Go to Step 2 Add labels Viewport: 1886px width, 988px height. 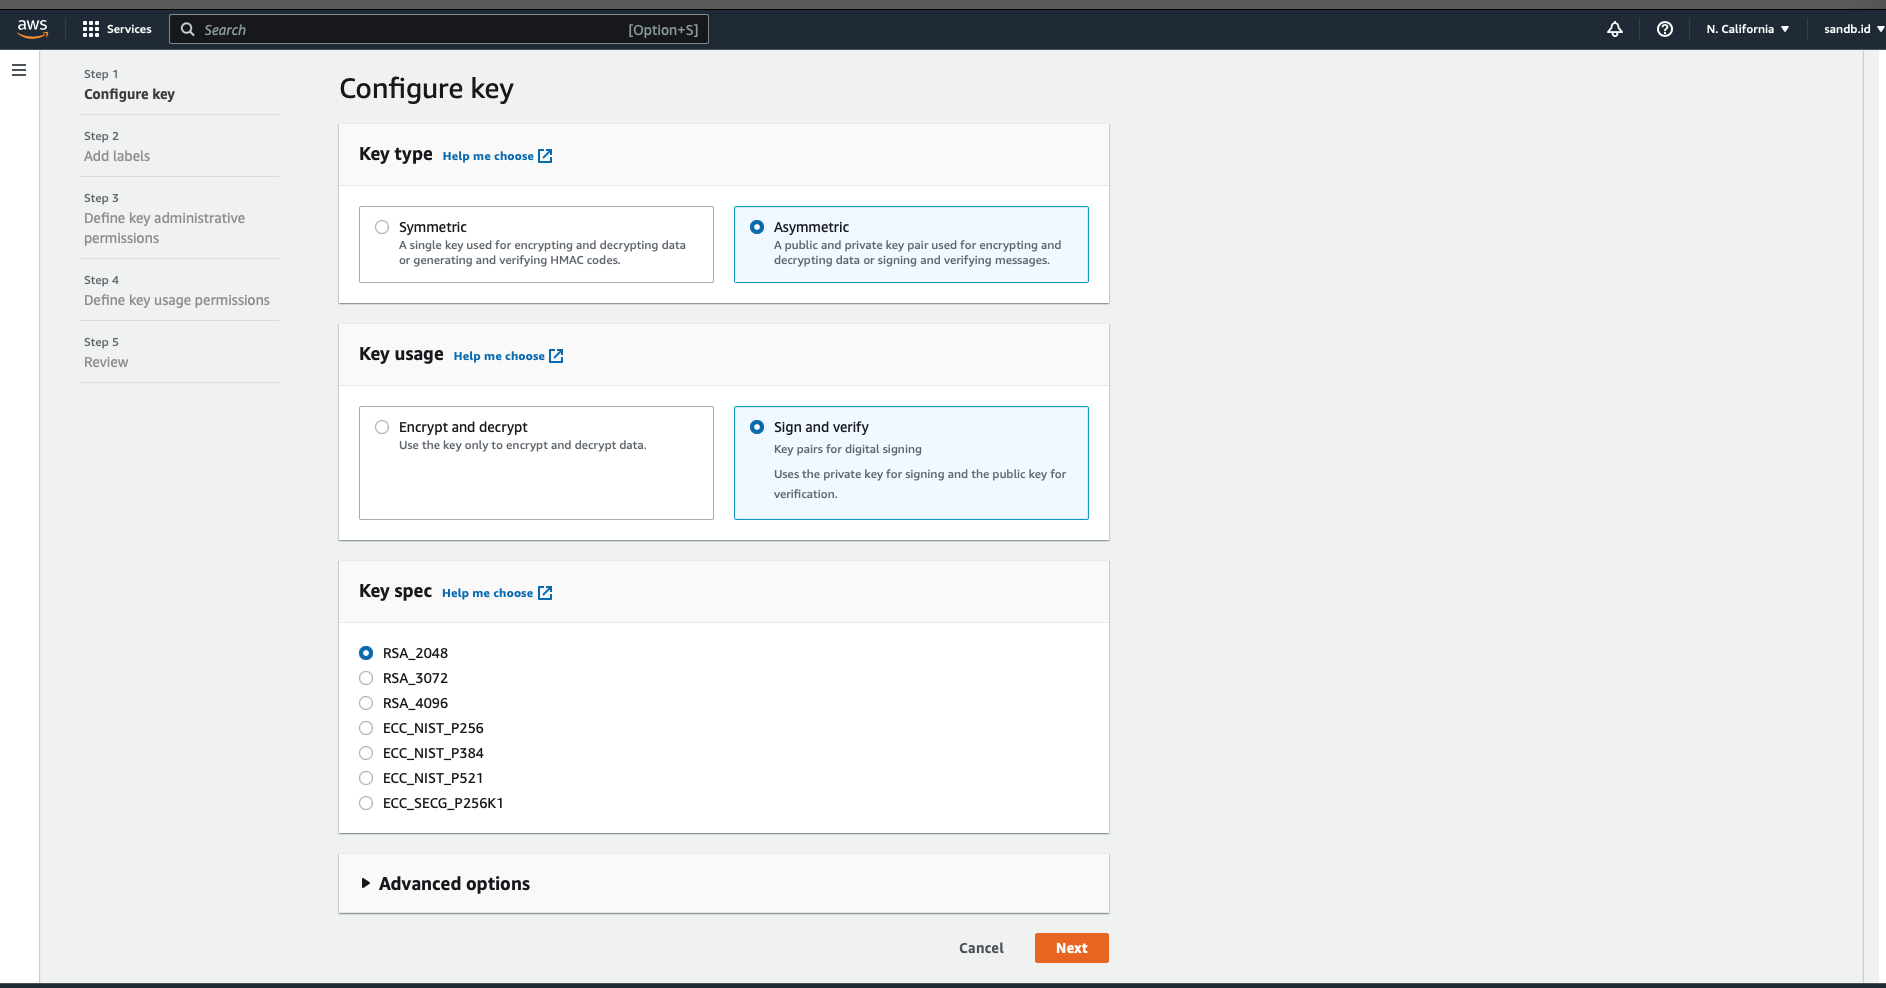[117, 156]
